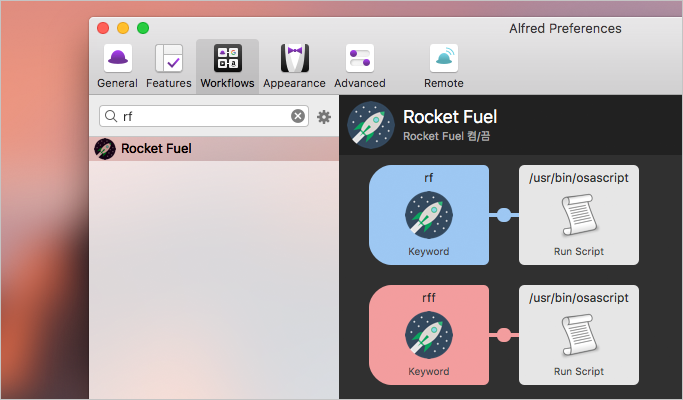Screen dimensions: 683x400
Task: Select the Rocket Fuel workflow in the list
Action: click(214, 149)
